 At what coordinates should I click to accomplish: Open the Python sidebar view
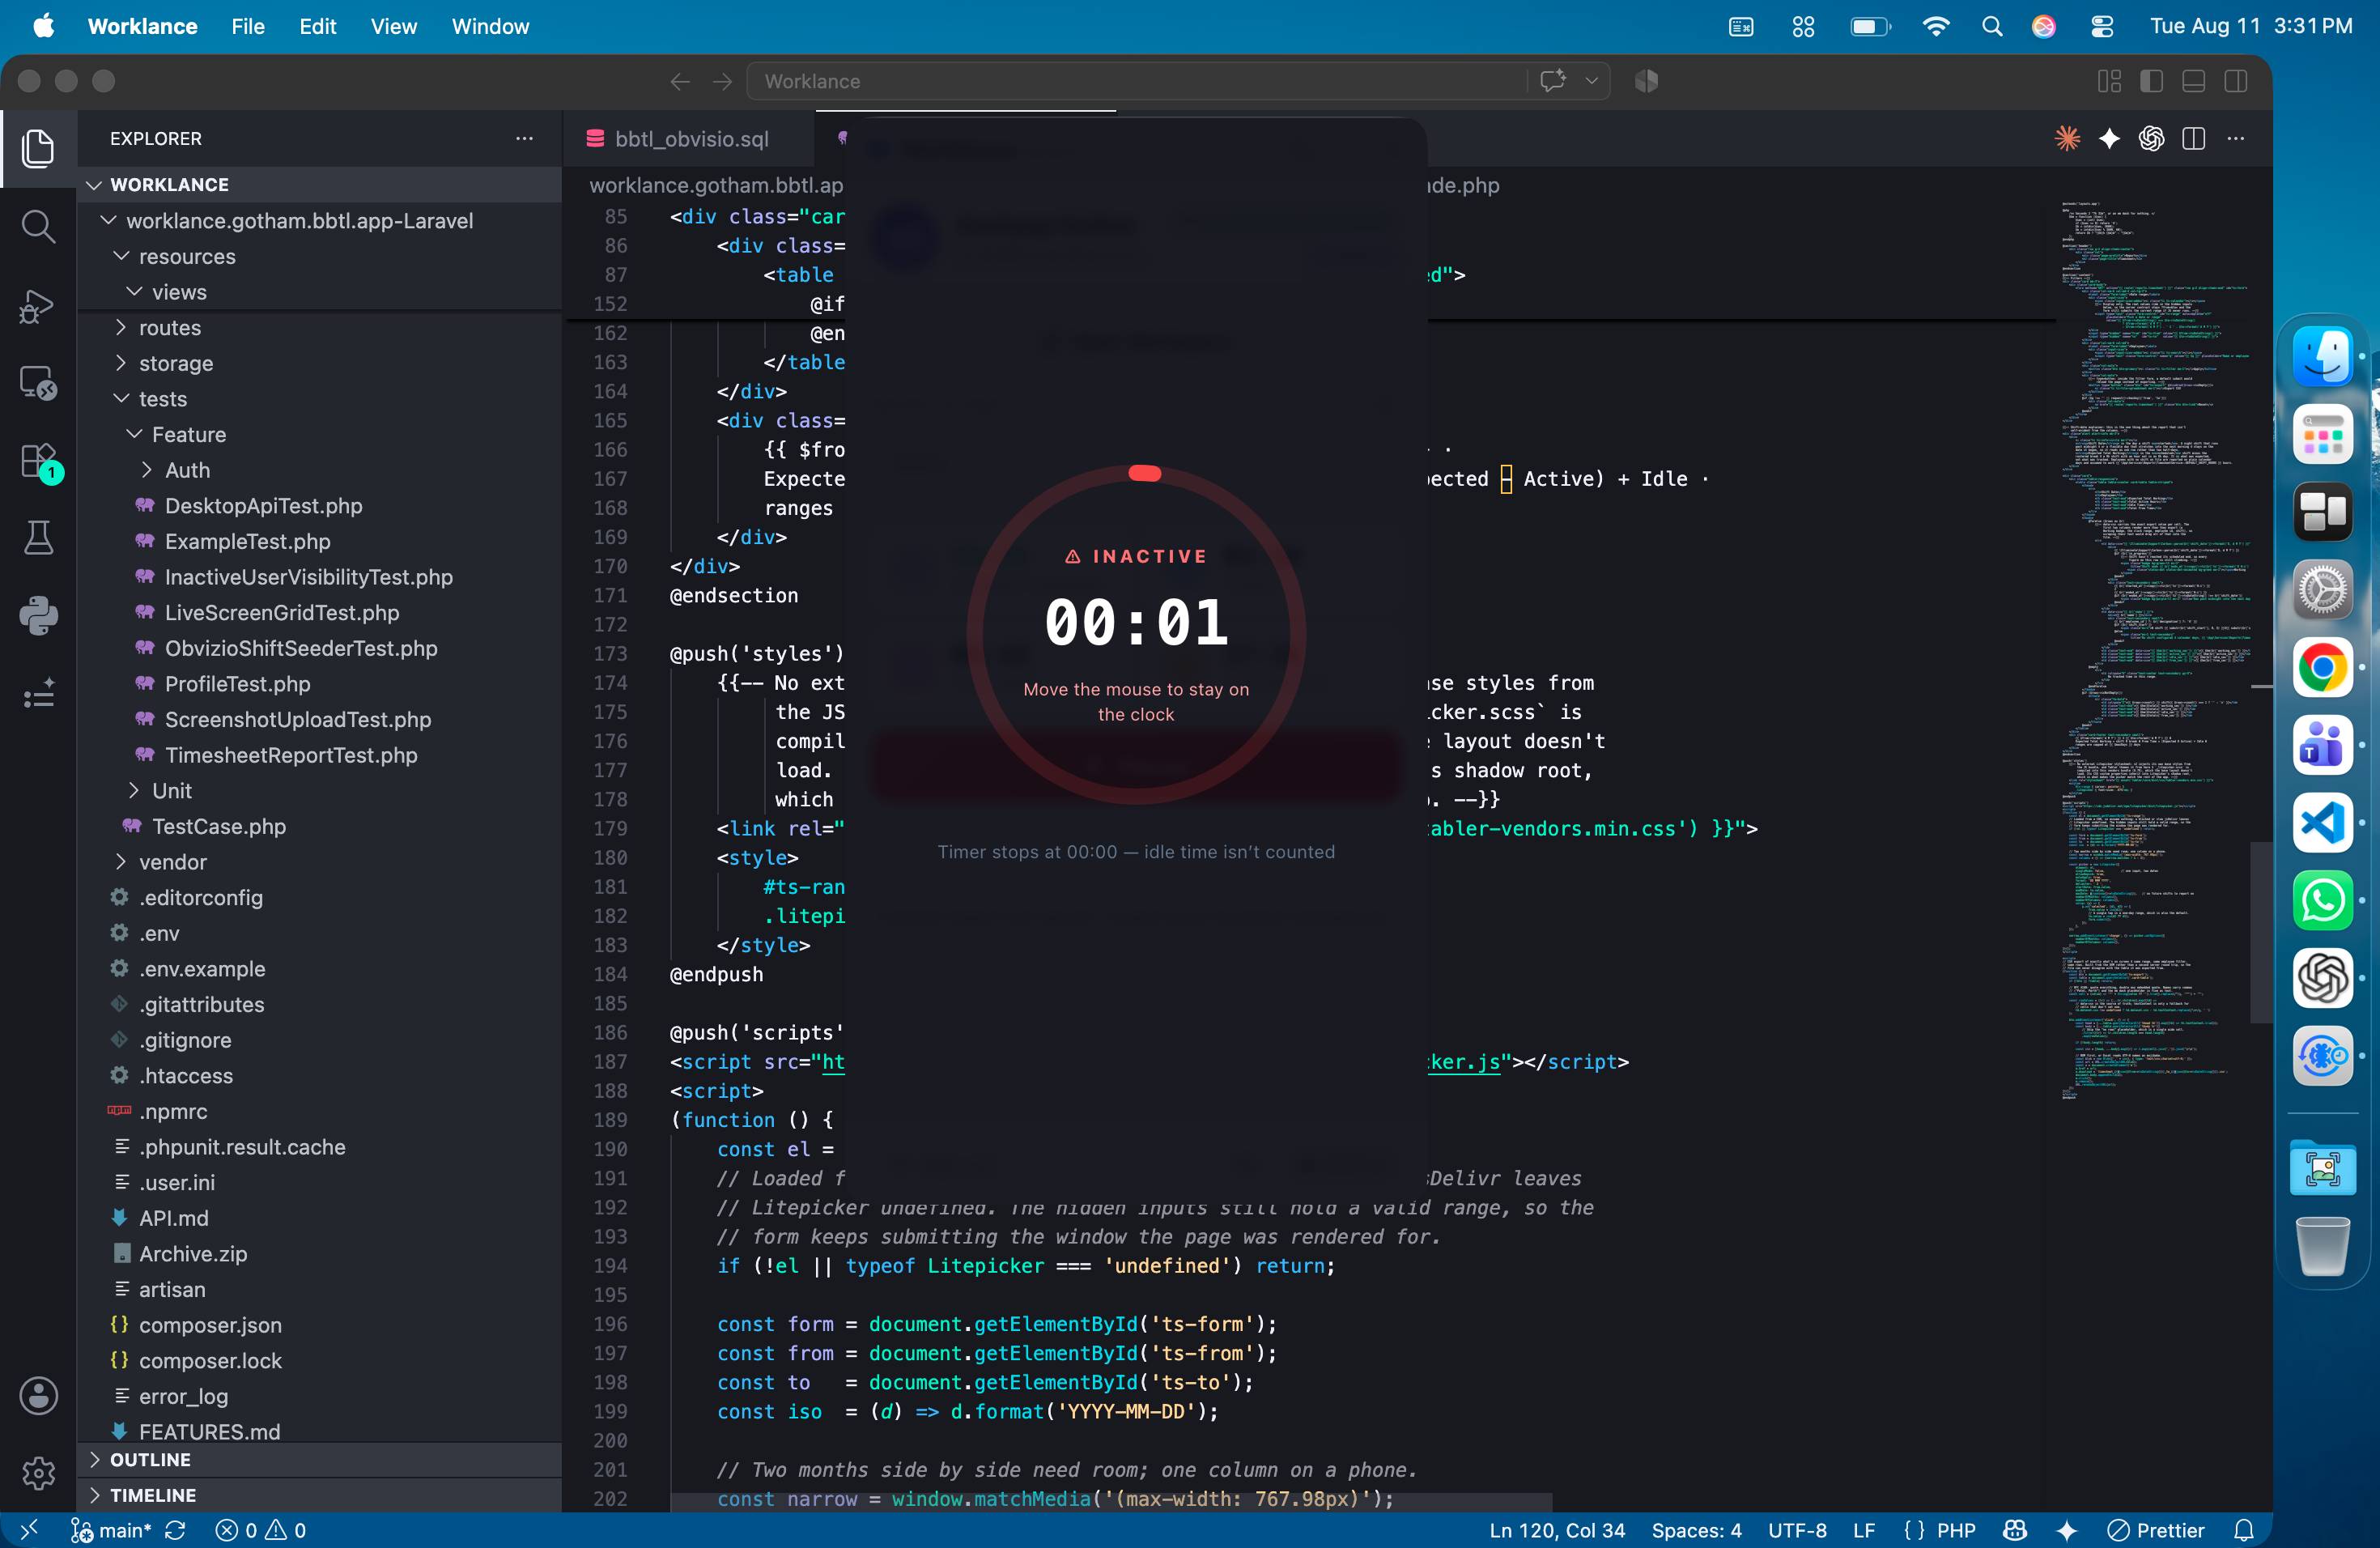[38, 615]
